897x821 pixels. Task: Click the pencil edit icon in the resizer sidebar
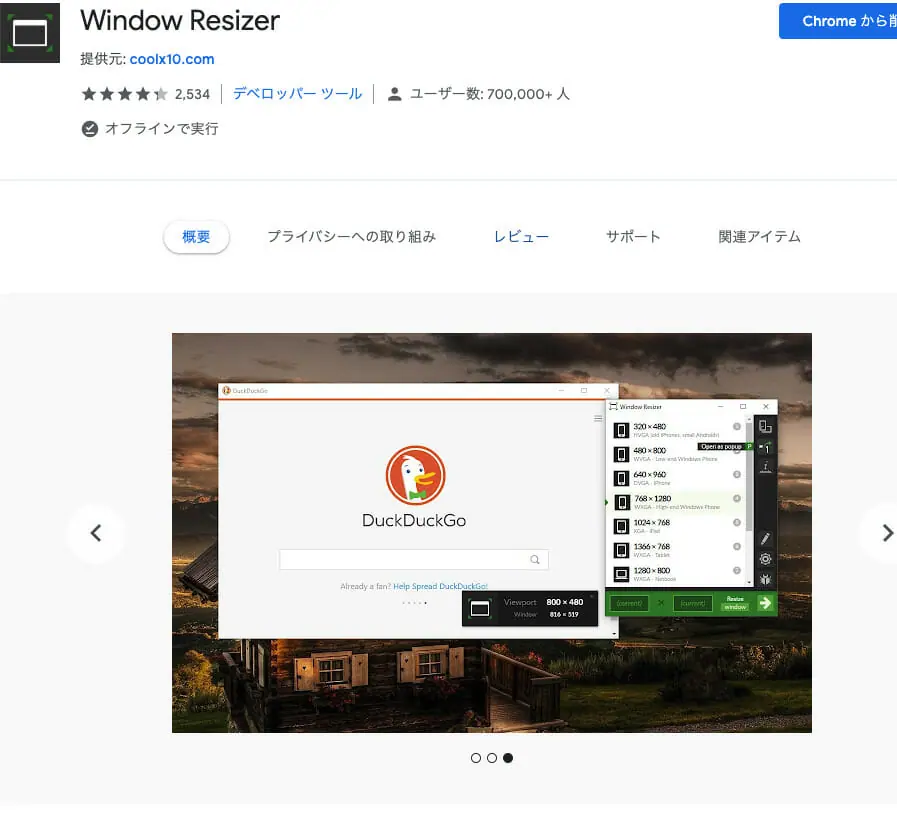tap(766, 539)
